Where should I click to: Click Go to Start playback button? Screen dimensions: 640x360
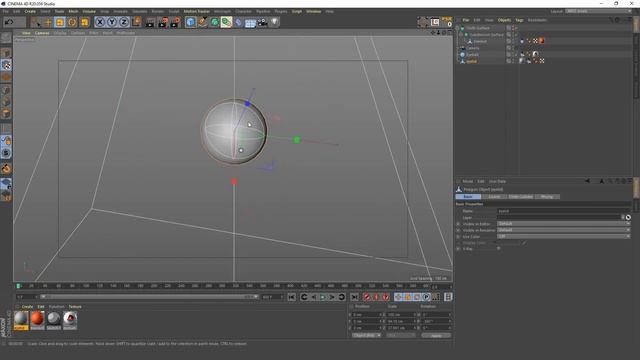pos(291,297)
